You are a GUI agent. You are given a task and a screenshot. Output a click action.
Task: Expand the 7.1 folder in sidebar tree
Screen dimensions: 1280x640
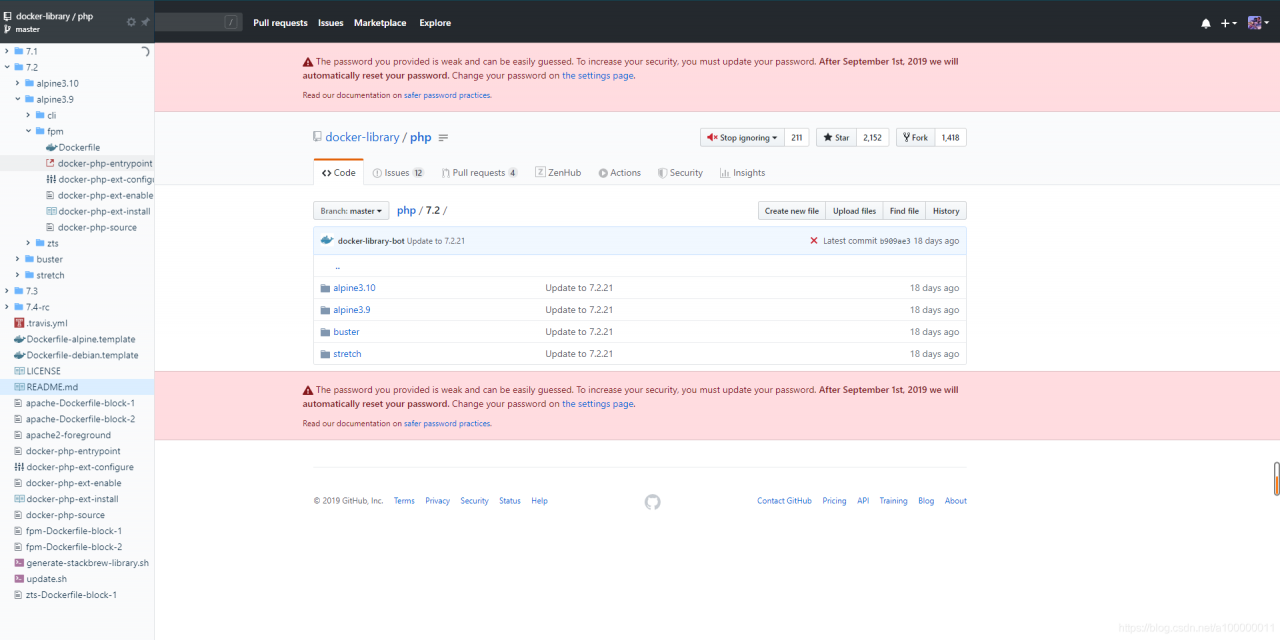click(7, 51)
